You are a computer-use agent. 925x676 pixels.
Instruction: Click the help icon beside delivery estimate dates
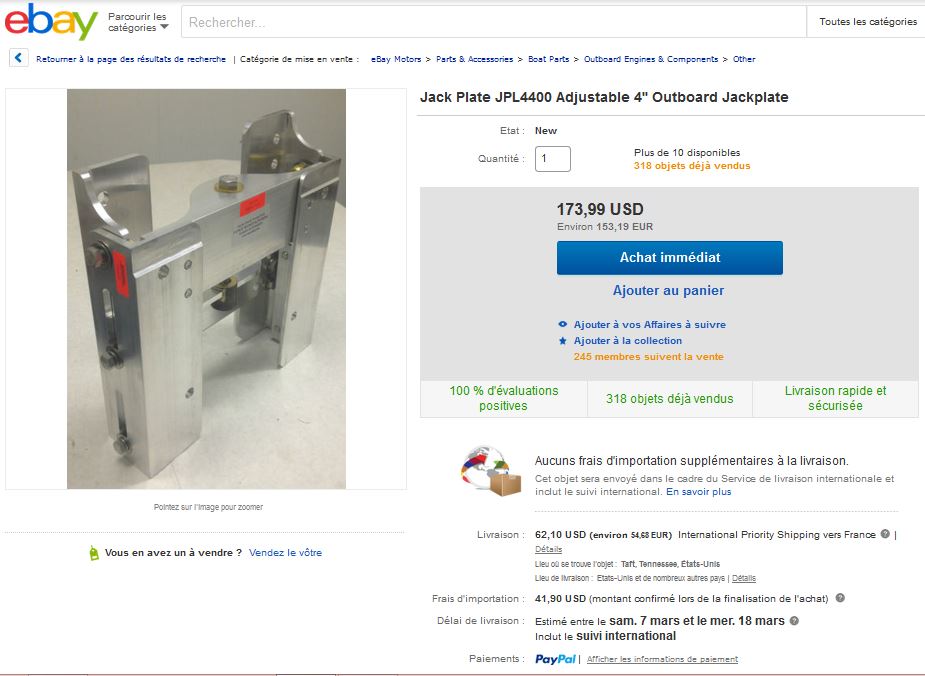pos(794,621)
